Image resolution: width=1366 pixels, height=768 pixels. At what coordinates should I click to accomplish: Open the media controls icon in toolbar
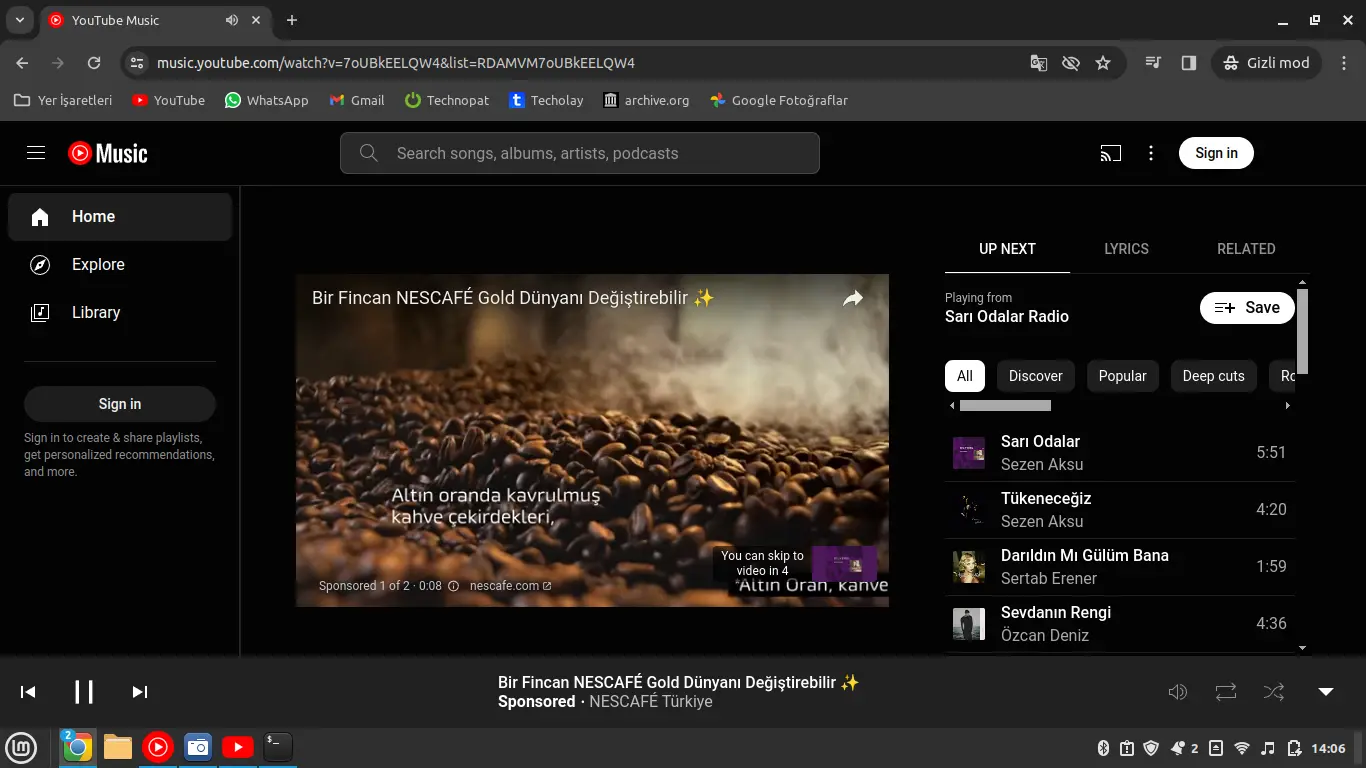(1154, 63)
